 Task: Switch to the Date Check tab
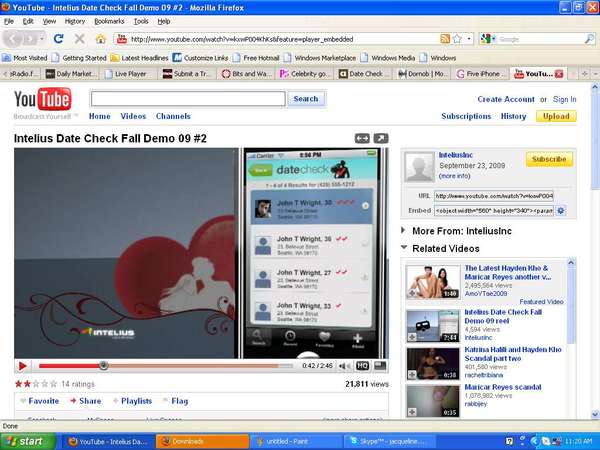[364, 74]
